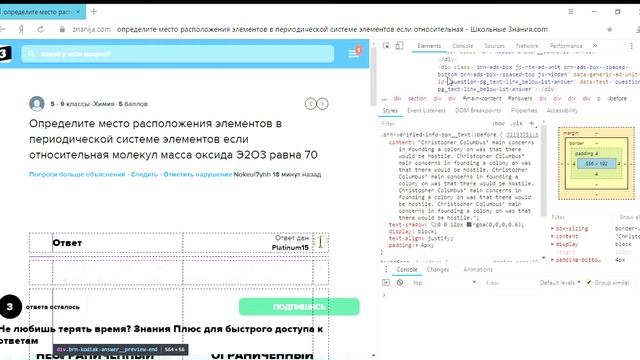The height and width of the screenshot is (360, 640).
Task: Select the Event Listeners sub-tab
Action: [426, 111]
